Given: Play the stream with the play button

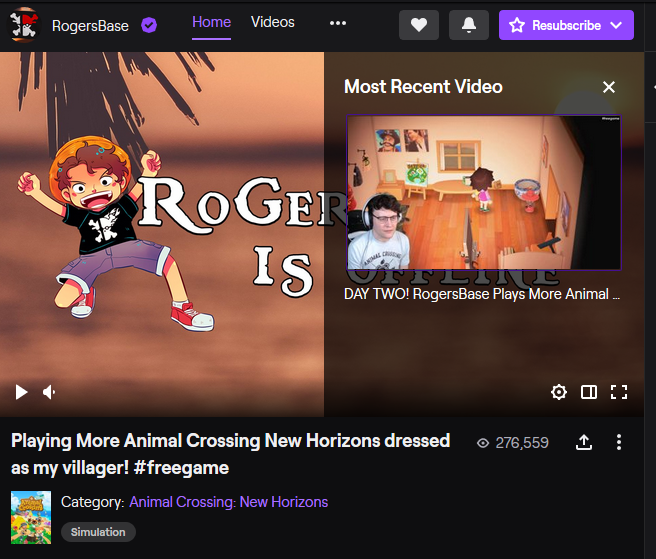Looking at the screenshot, I should [21, 392].
